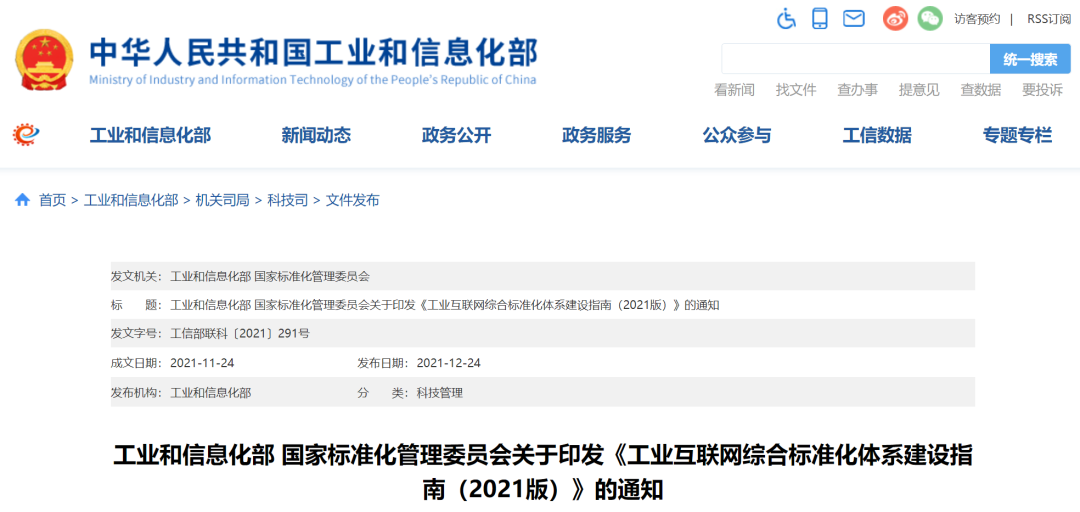Open 政务服务 navigation menu

[x=596, y=135]
